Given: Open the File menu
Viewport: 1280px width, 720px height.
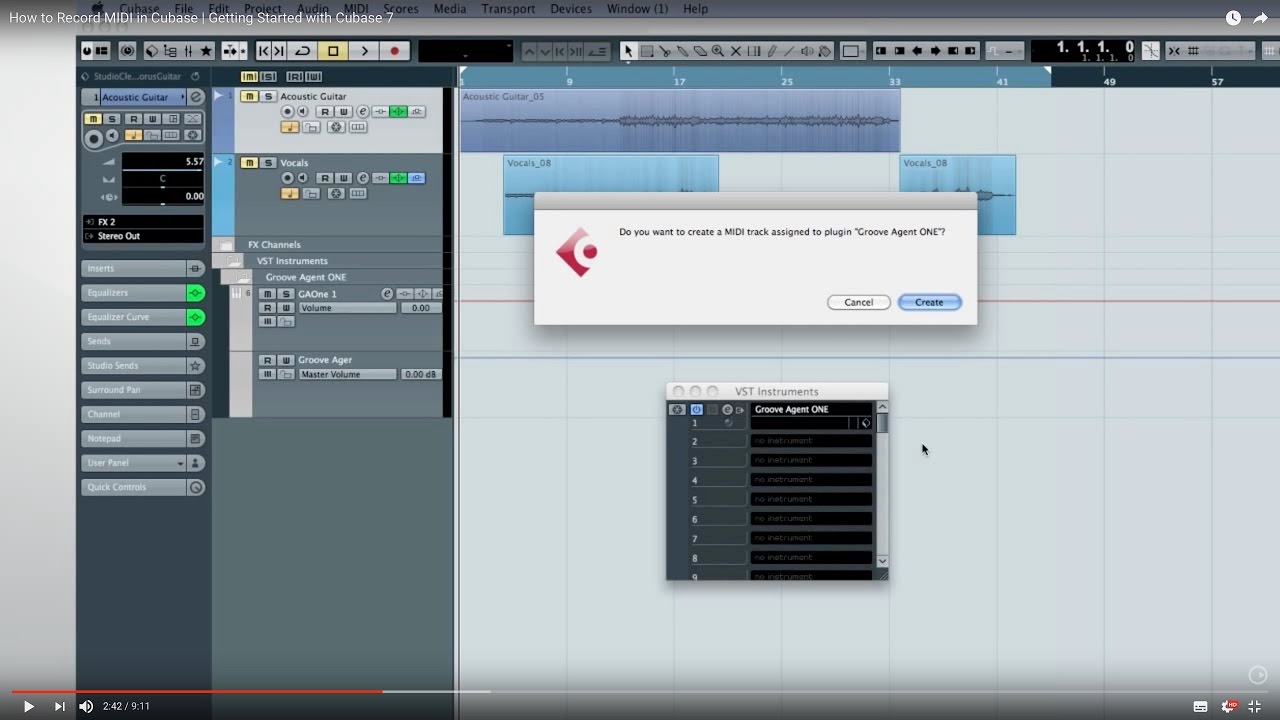Looking at the screenshot, I should (183, 9).
